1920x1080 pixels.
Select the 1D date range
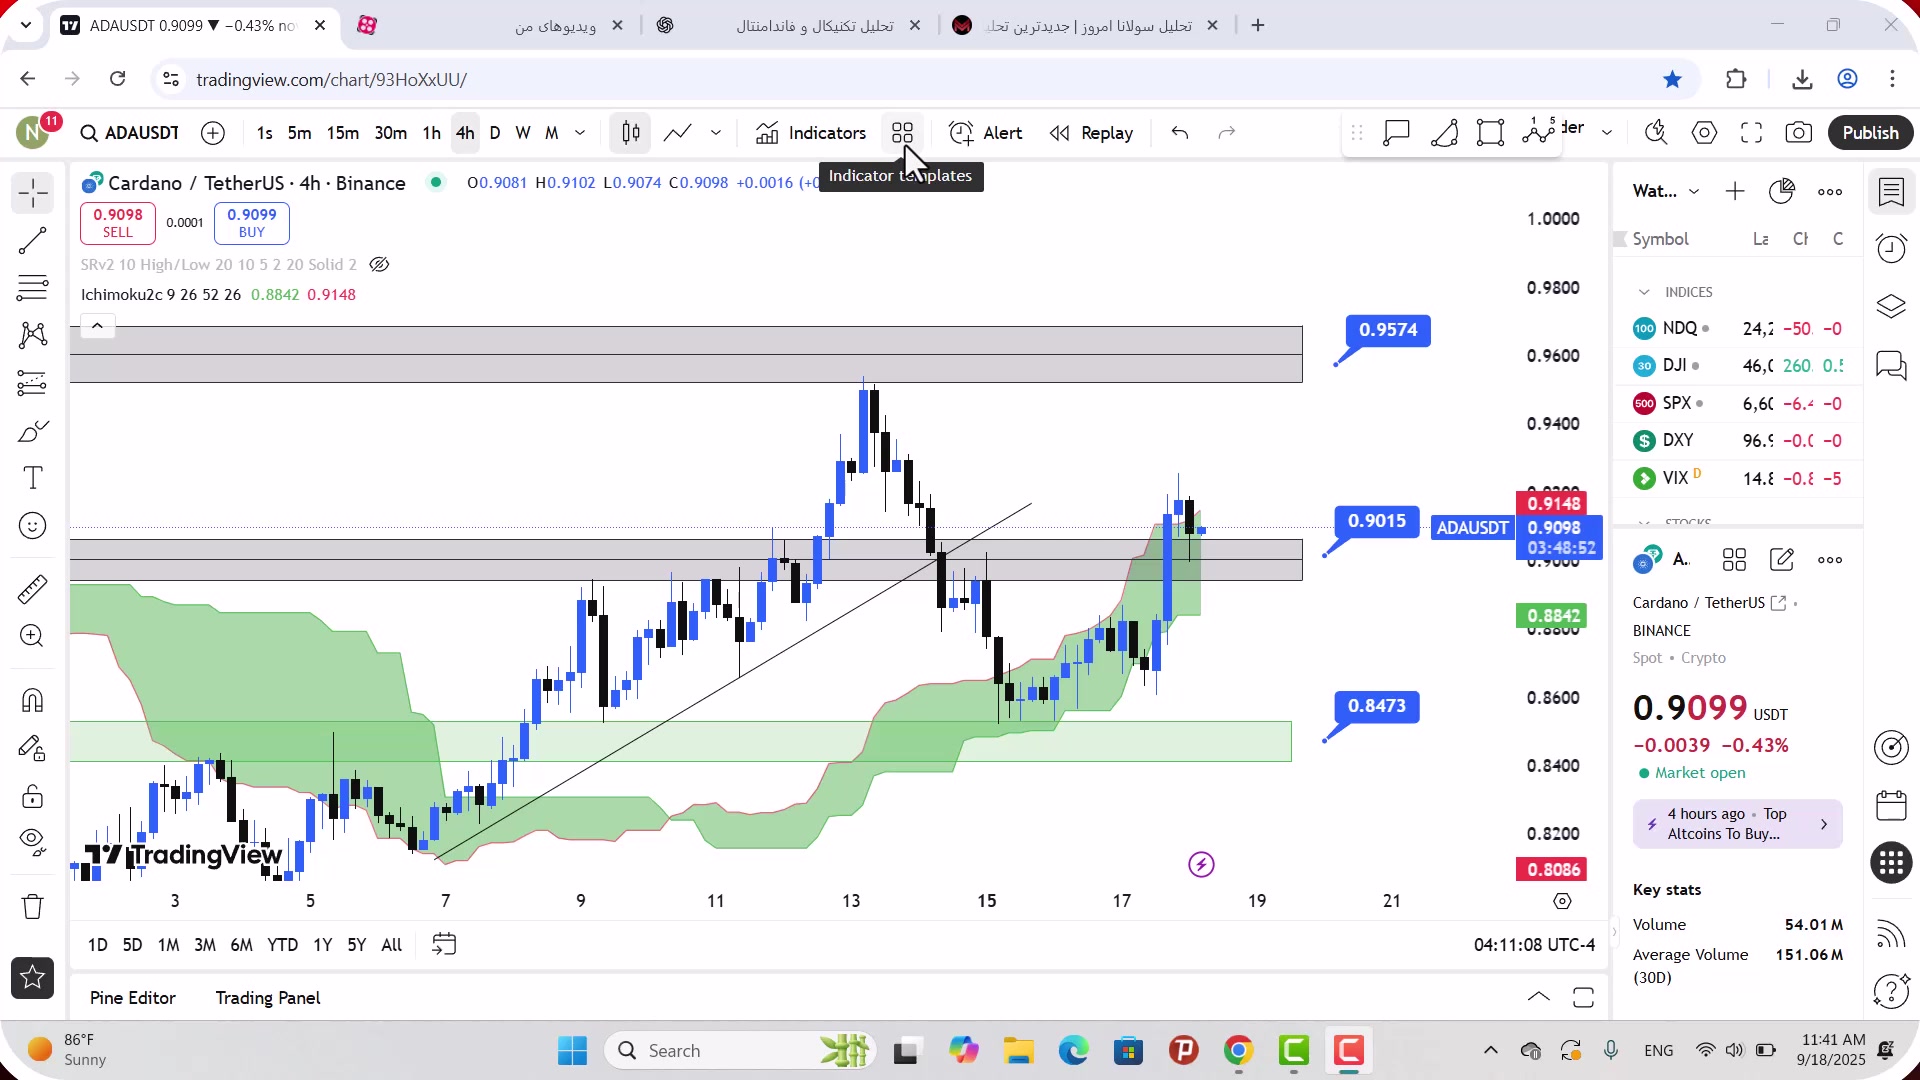97,945
